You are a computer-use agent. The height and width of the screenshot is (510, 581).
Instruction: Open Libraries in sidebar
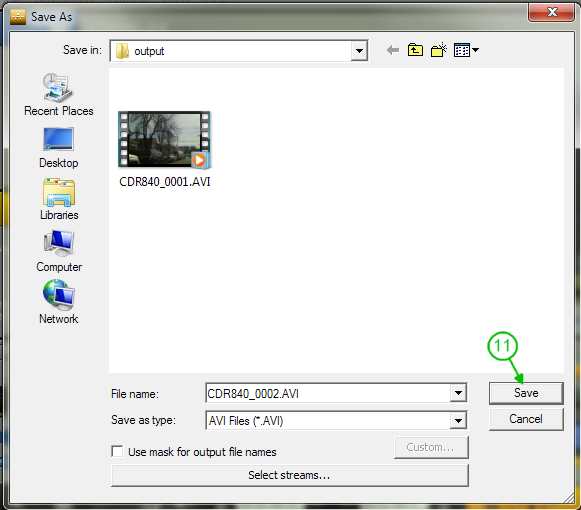[59, 199]
